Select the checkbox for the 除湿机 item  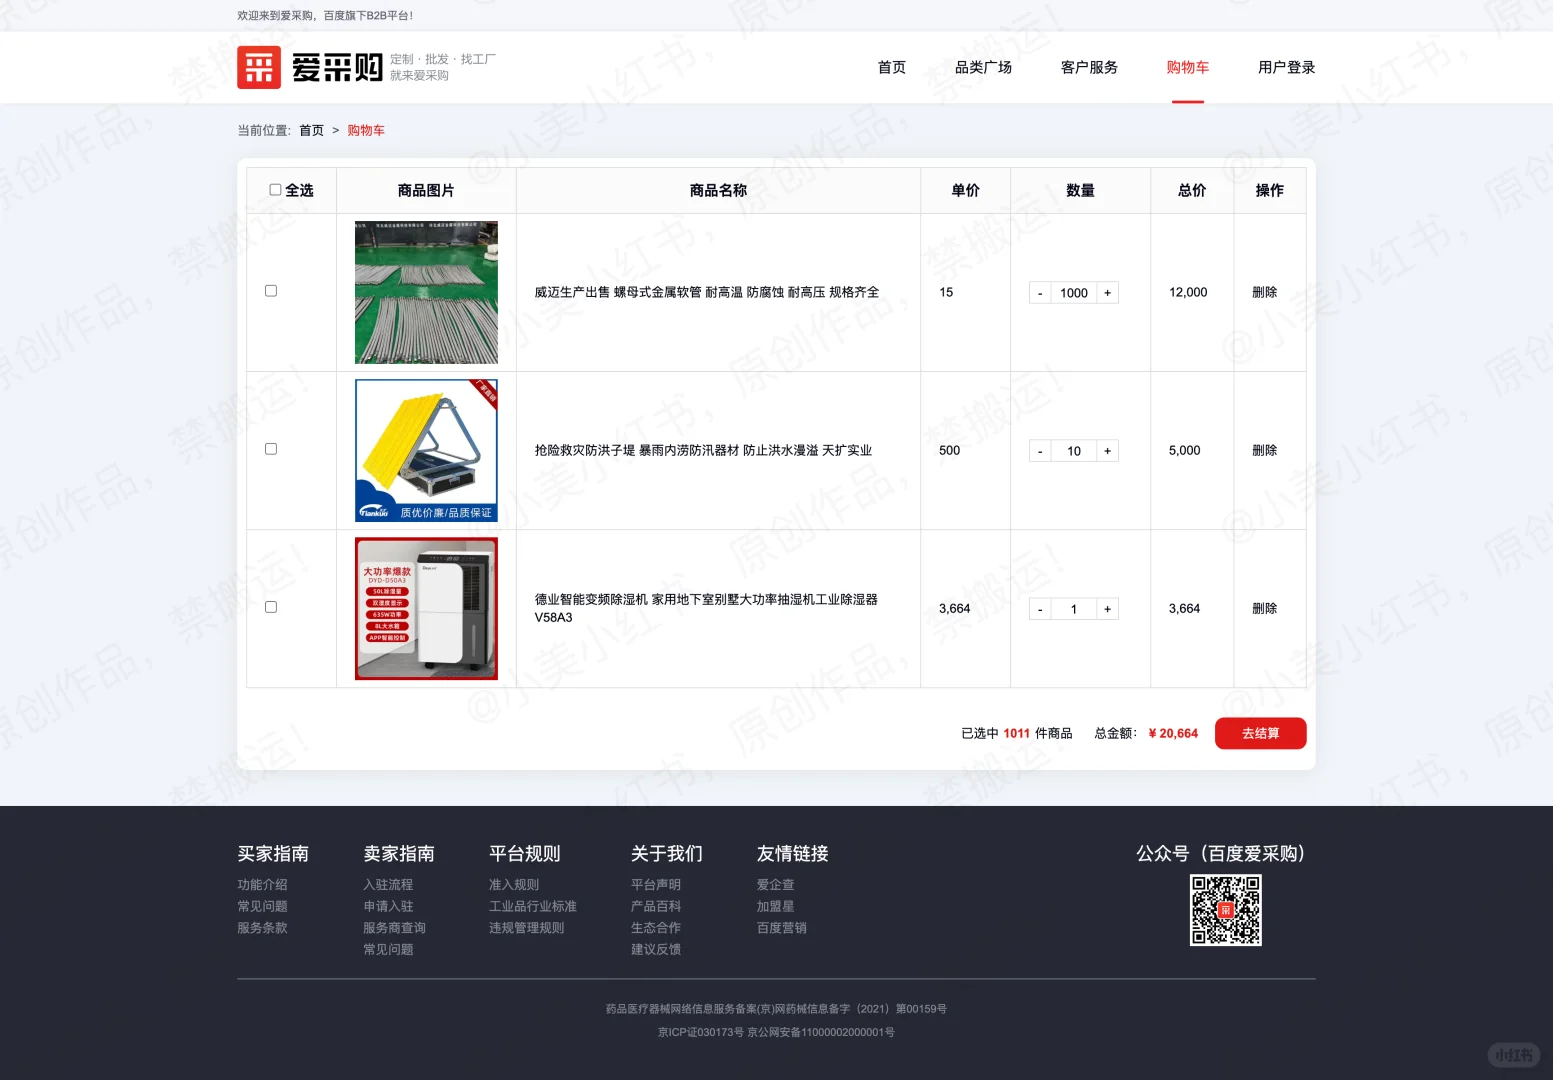tap(270, 607)
